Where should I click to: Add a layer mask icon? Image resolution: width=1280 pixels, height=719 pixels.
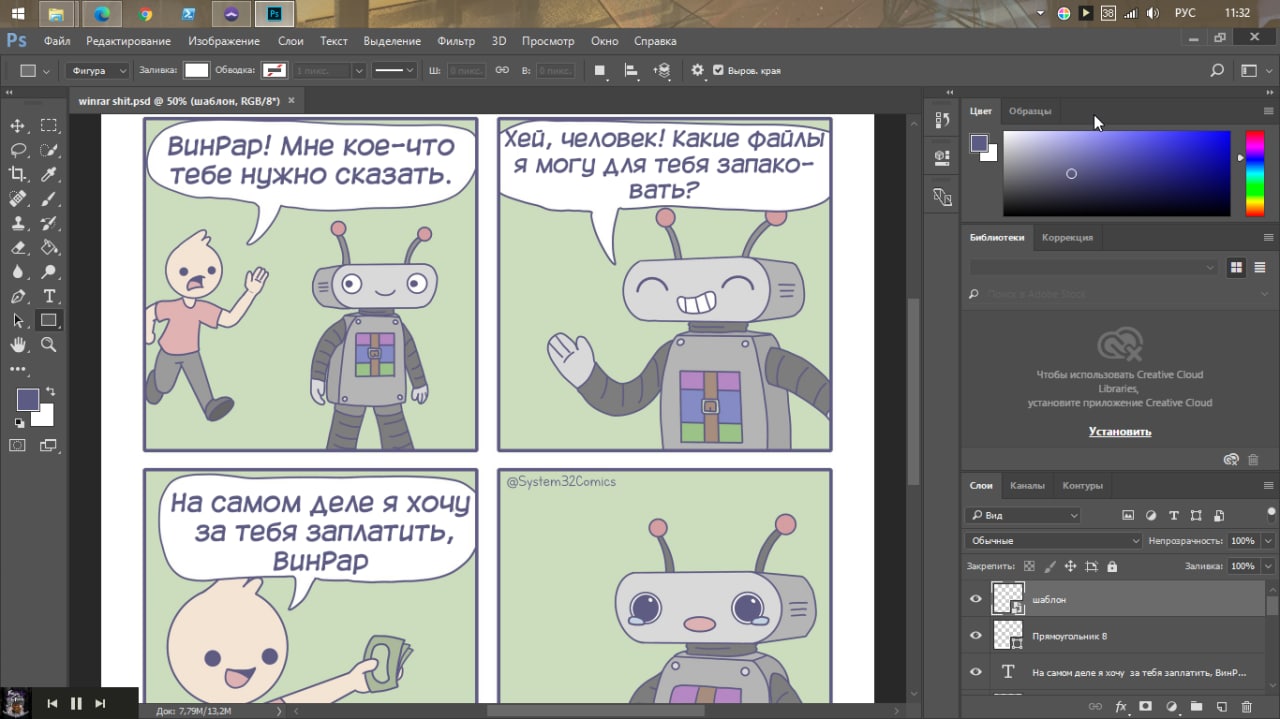1146,706
